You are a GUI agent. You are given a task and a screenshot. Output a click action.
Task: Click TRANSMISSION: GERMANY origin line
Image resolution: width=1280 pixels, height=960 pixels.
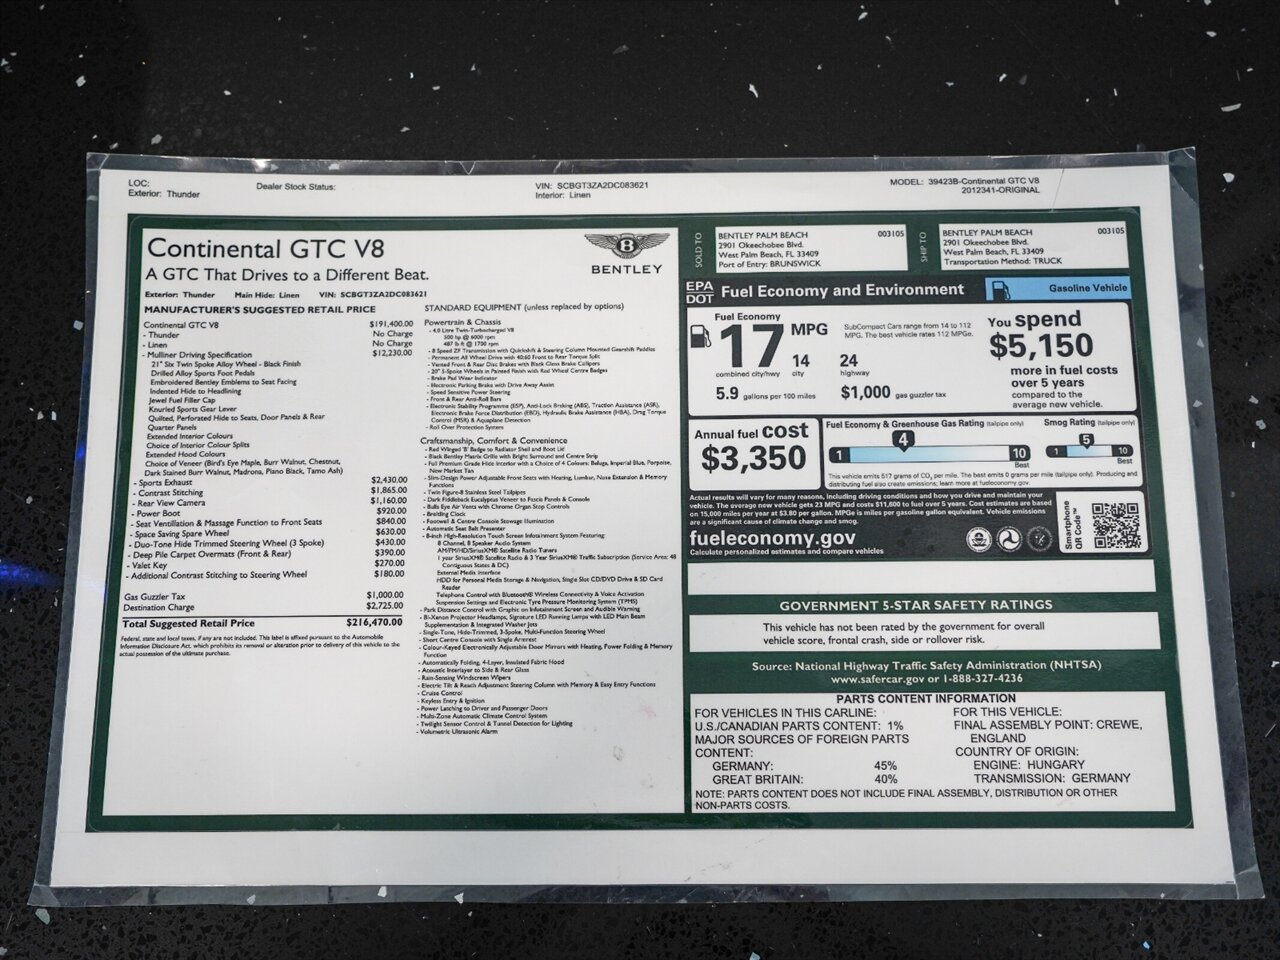(1052, 778)
